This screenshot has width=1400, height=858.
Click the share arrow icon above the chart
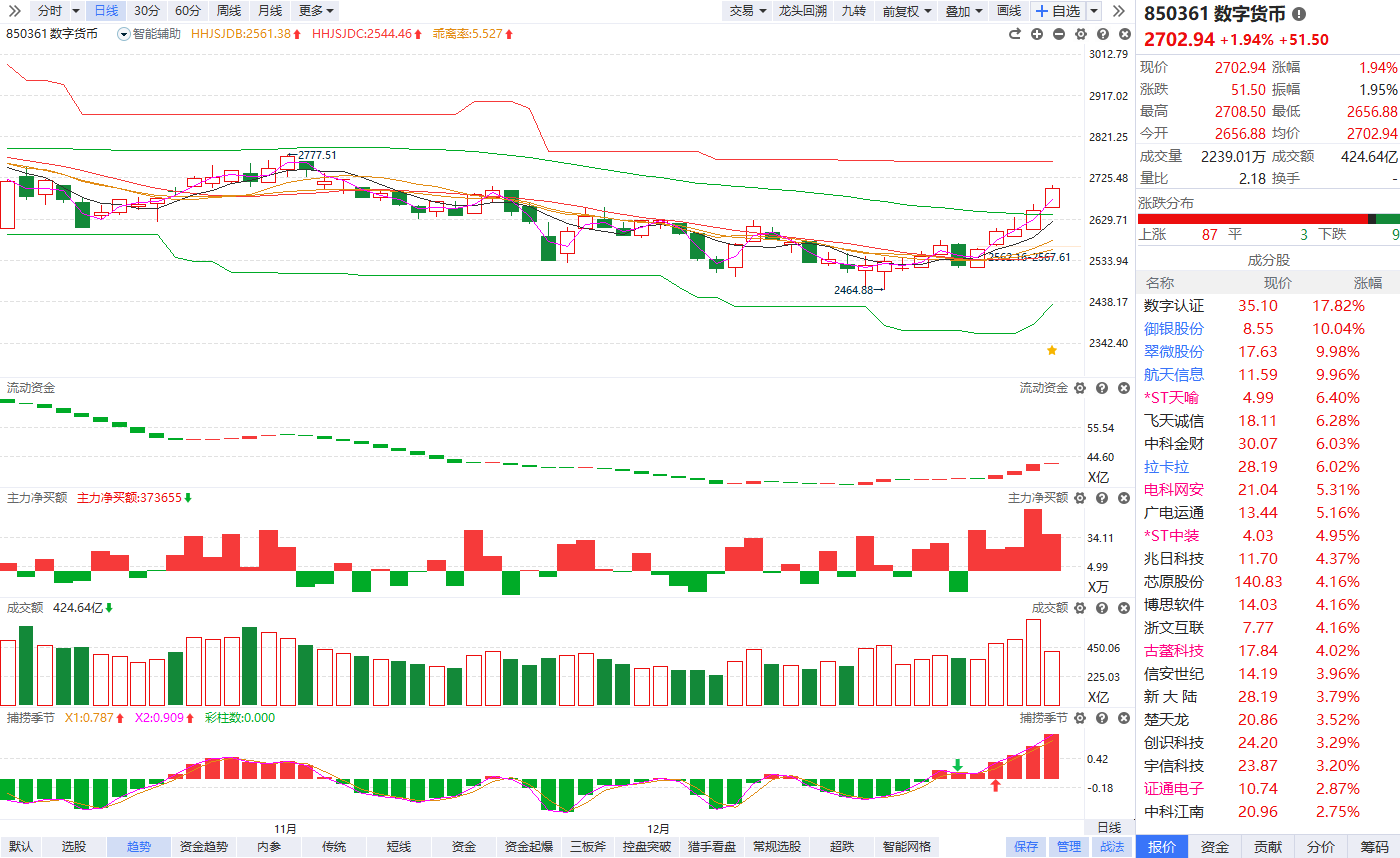[1015, 34]
